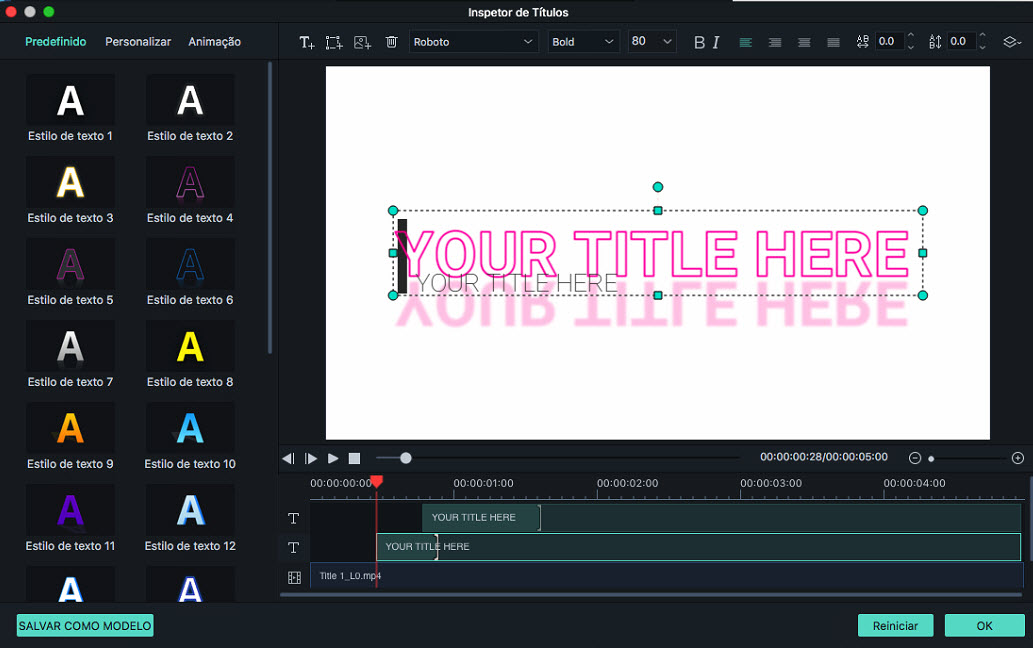The image size is (1033, 648).
Task: Click the character spacing value field
Action: (x=889, y=41)
